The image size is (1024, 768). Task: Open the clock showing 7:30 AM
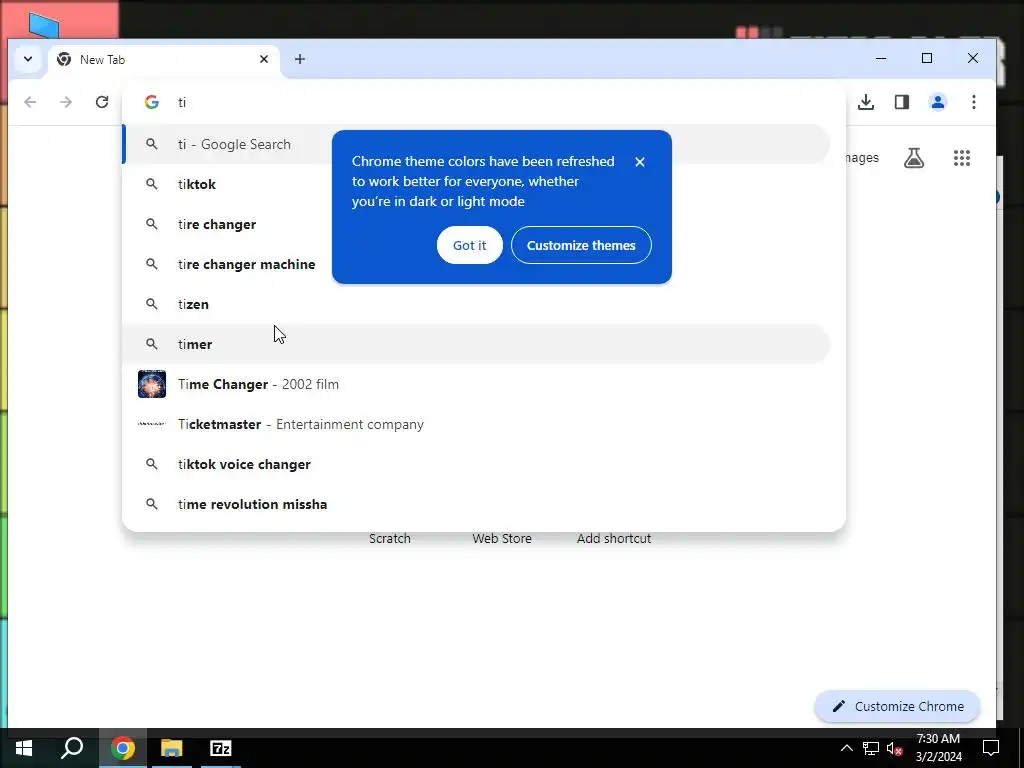[x=938, y=748]
